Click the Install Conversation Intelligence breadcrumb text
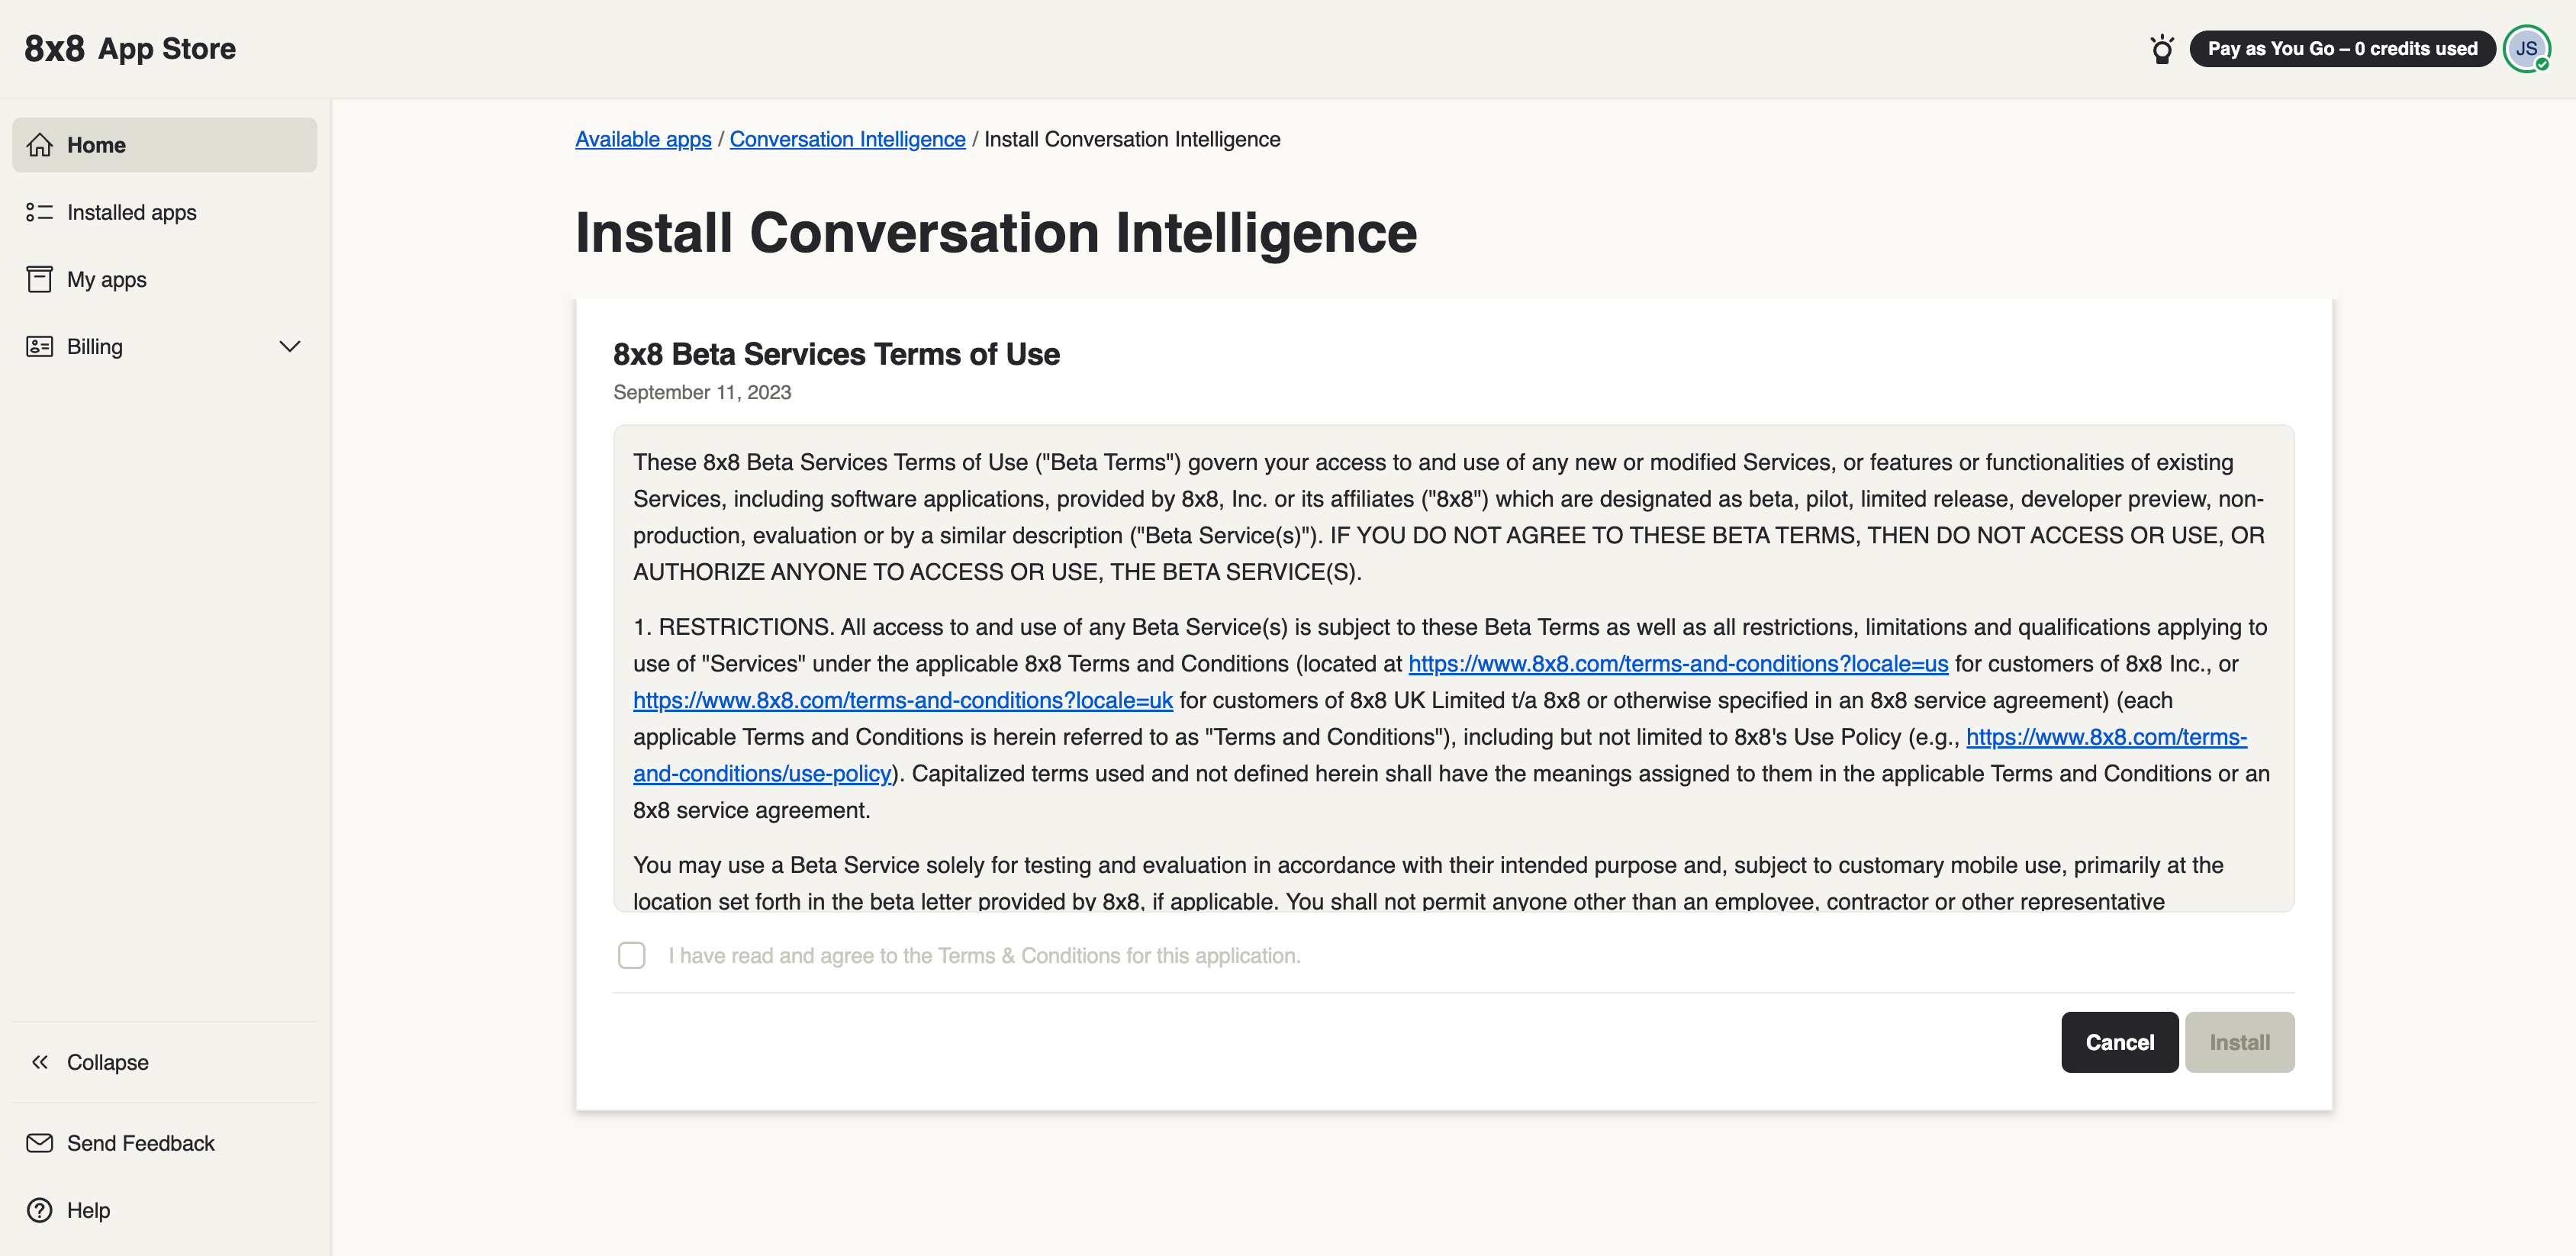 (x=1132, y=139)
